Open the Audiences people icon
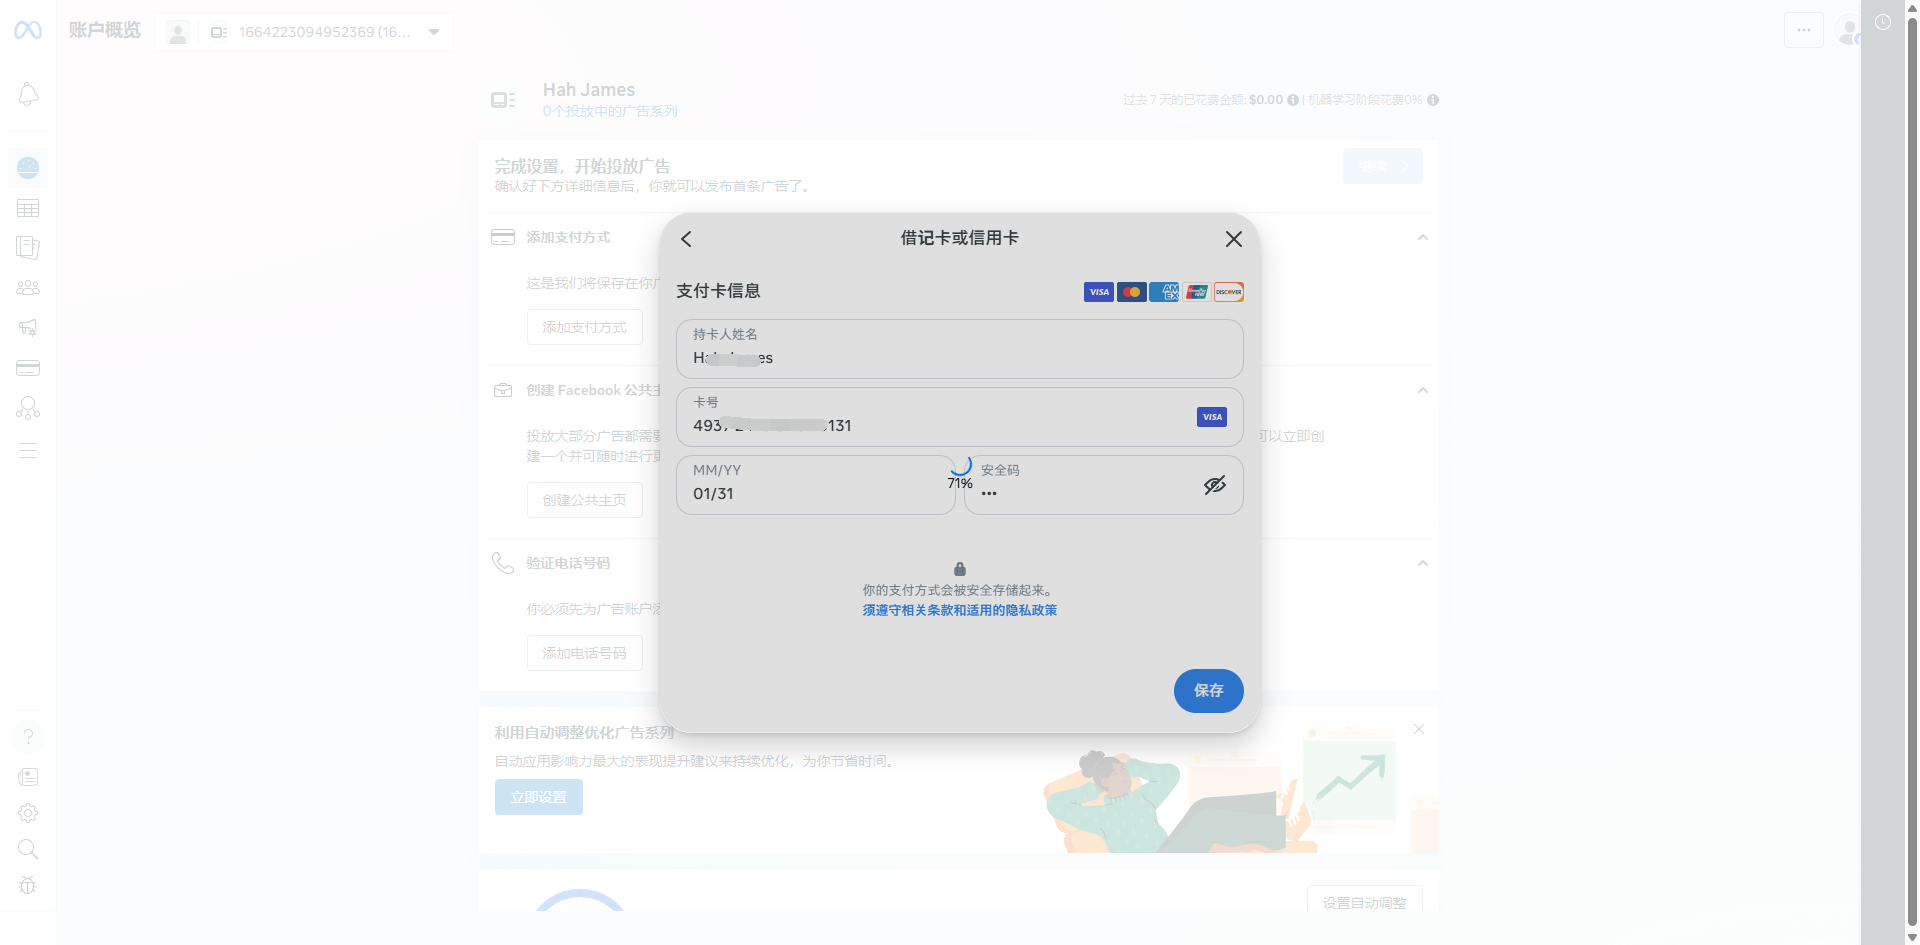This screenshot has height=945, width=1920. 28,287
